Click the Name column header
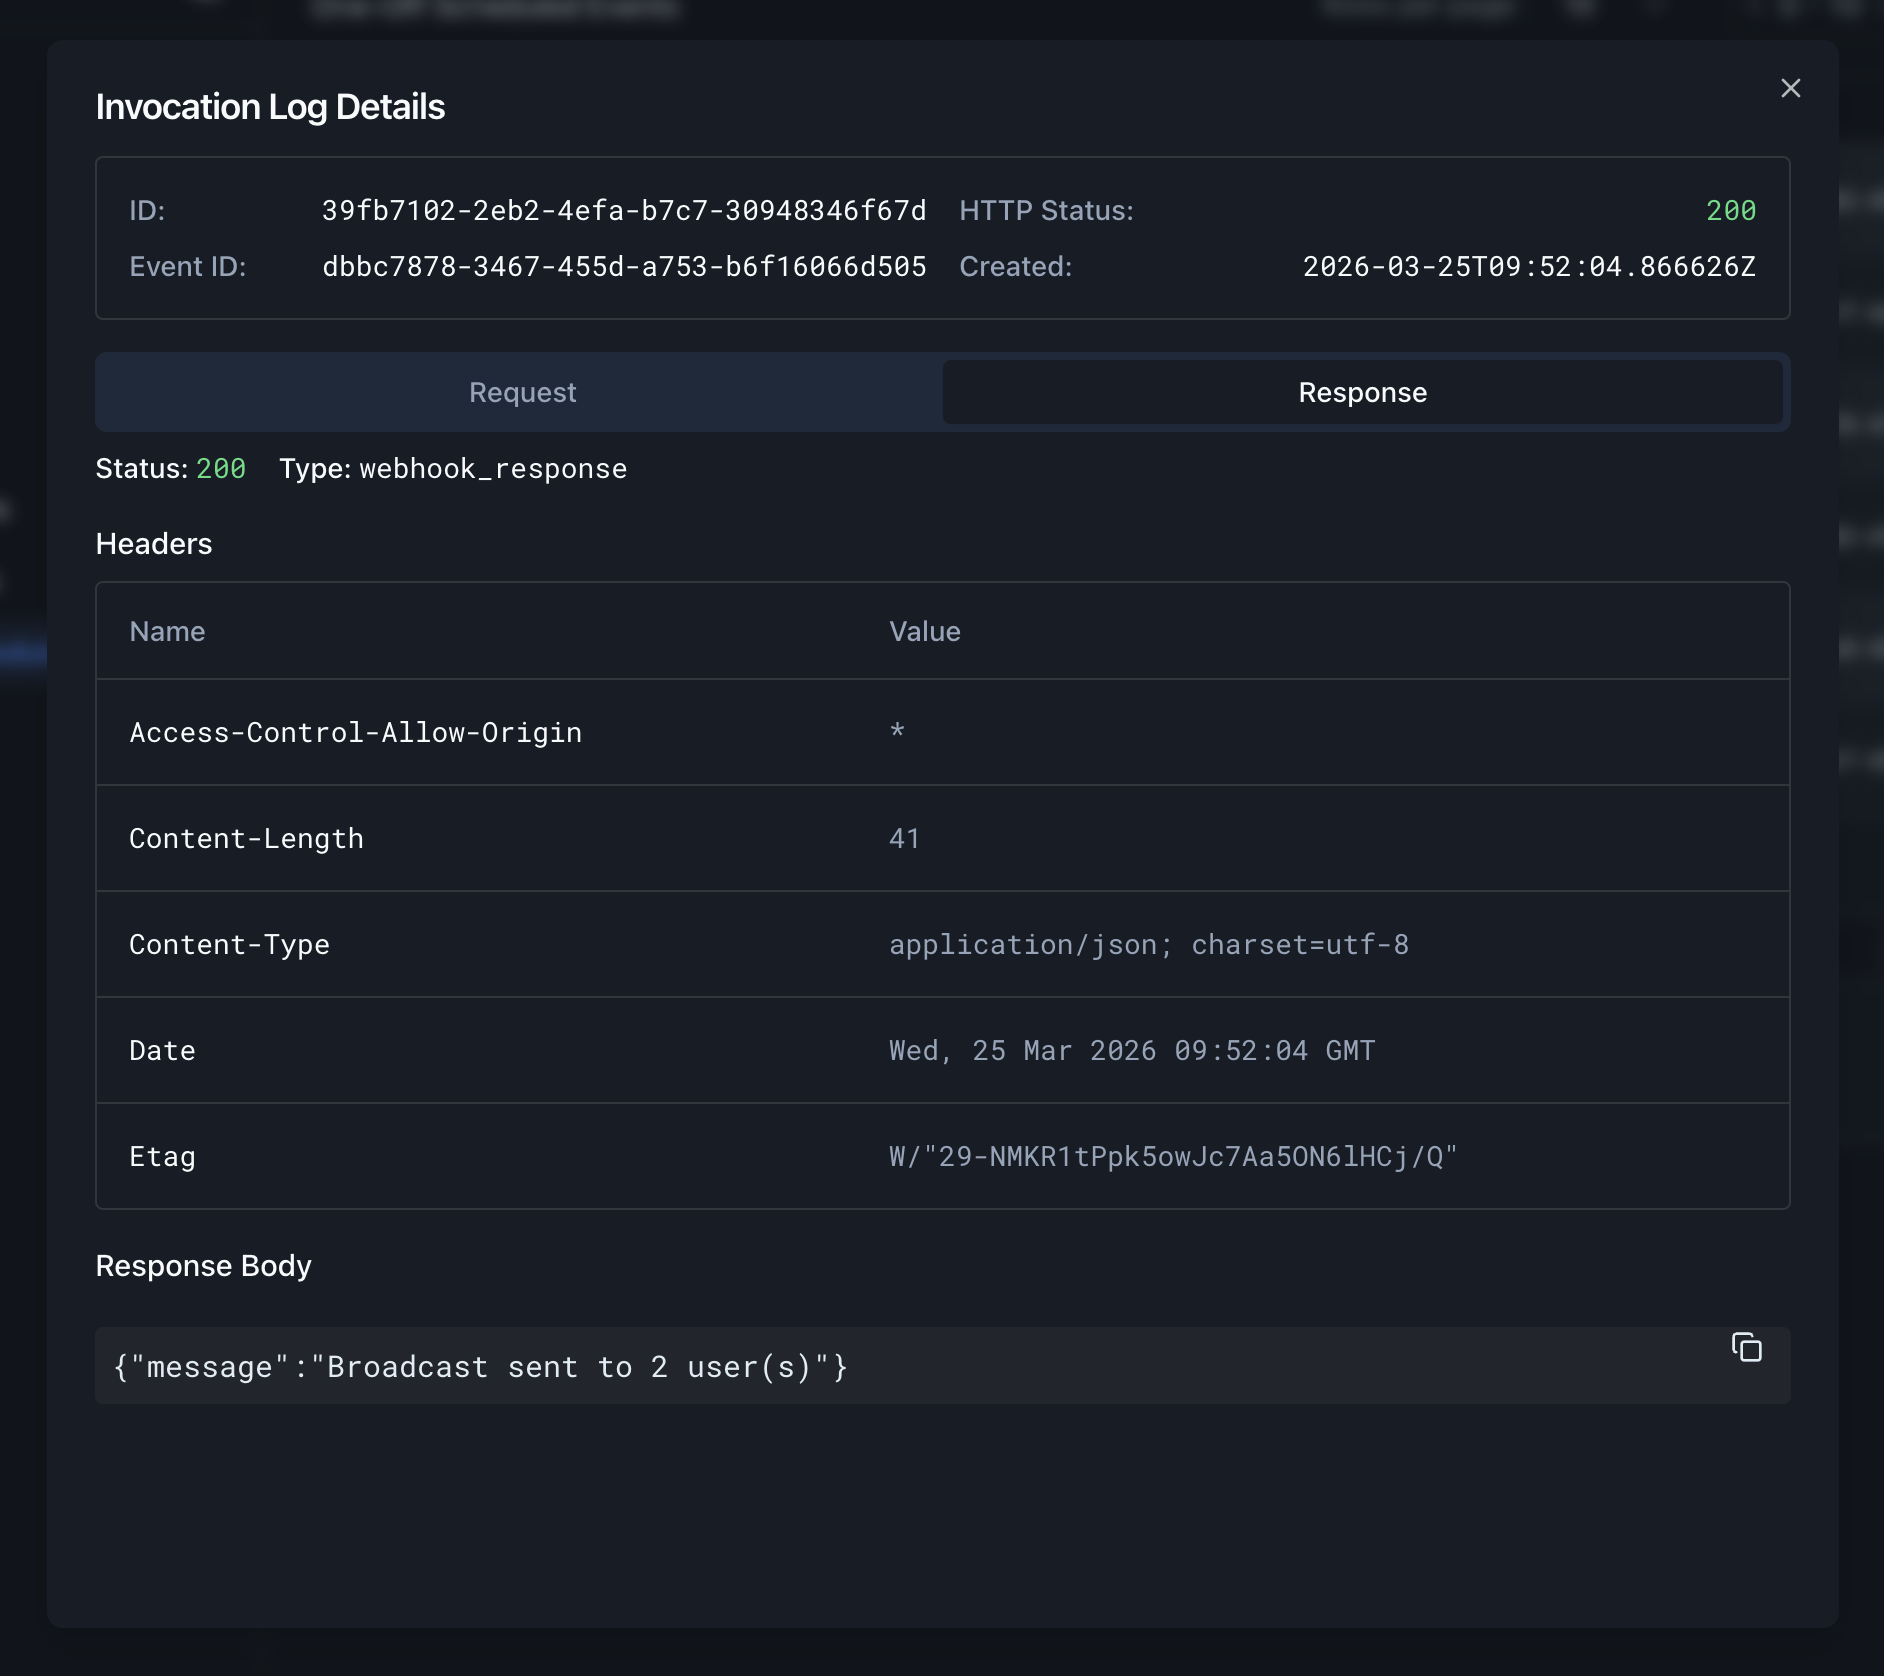1884x1676 pixels. tap(167, 632)
